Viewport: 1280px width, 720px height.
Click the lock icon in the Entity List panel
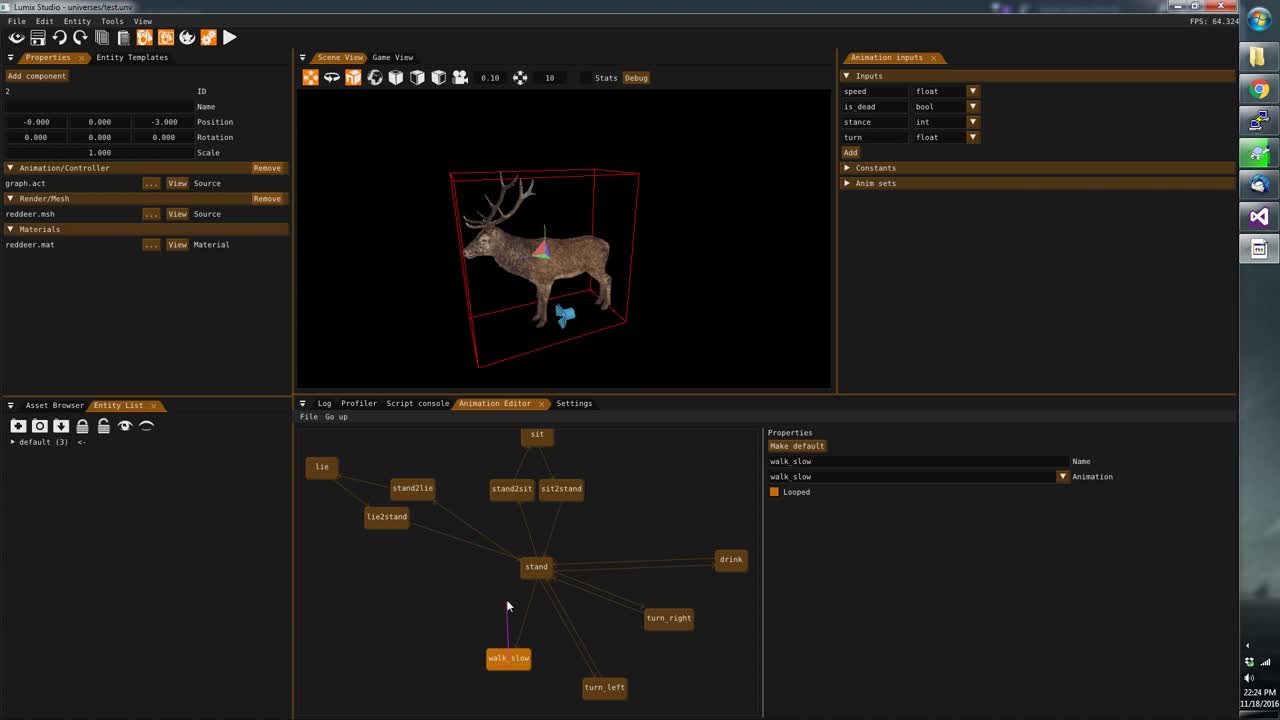coord(82,425)
